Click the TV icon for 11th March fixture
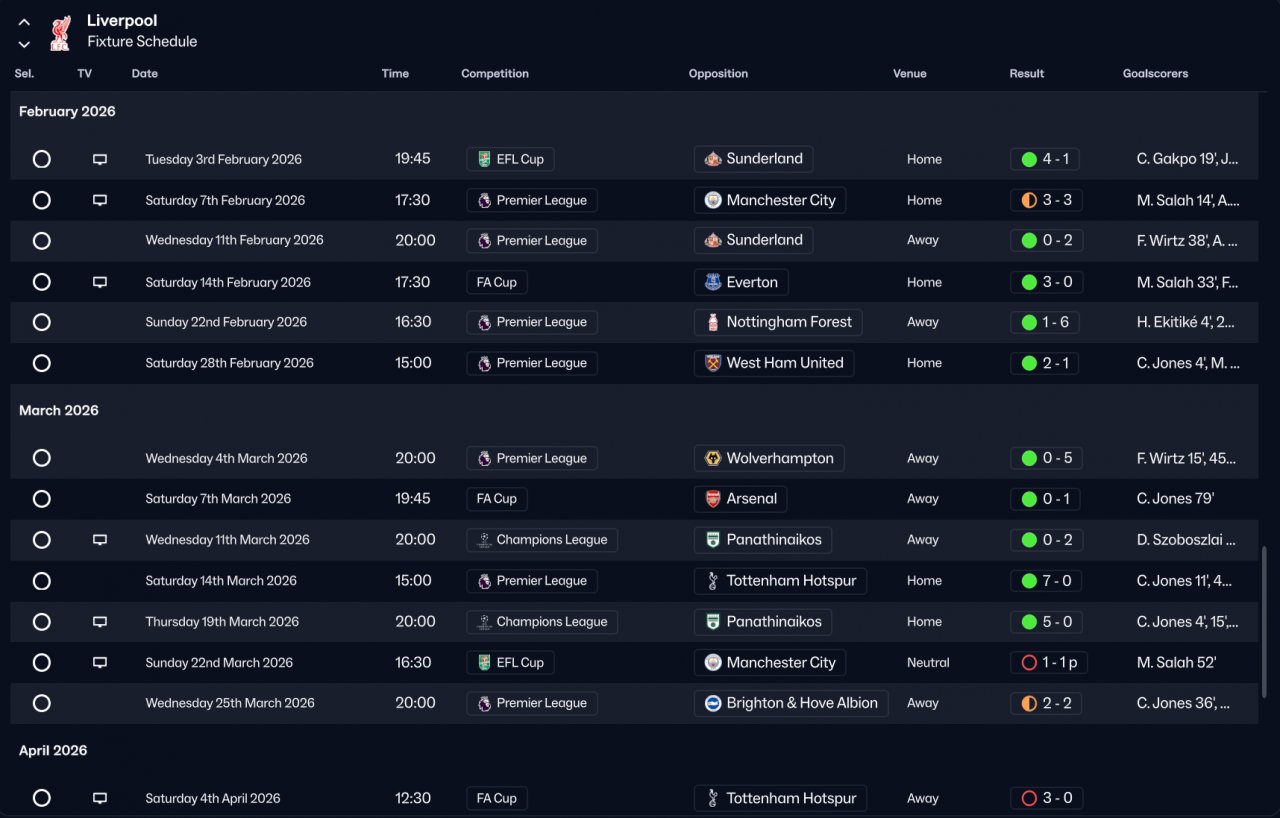Viewport: 1280px width, 818px height. coord(100,540)
